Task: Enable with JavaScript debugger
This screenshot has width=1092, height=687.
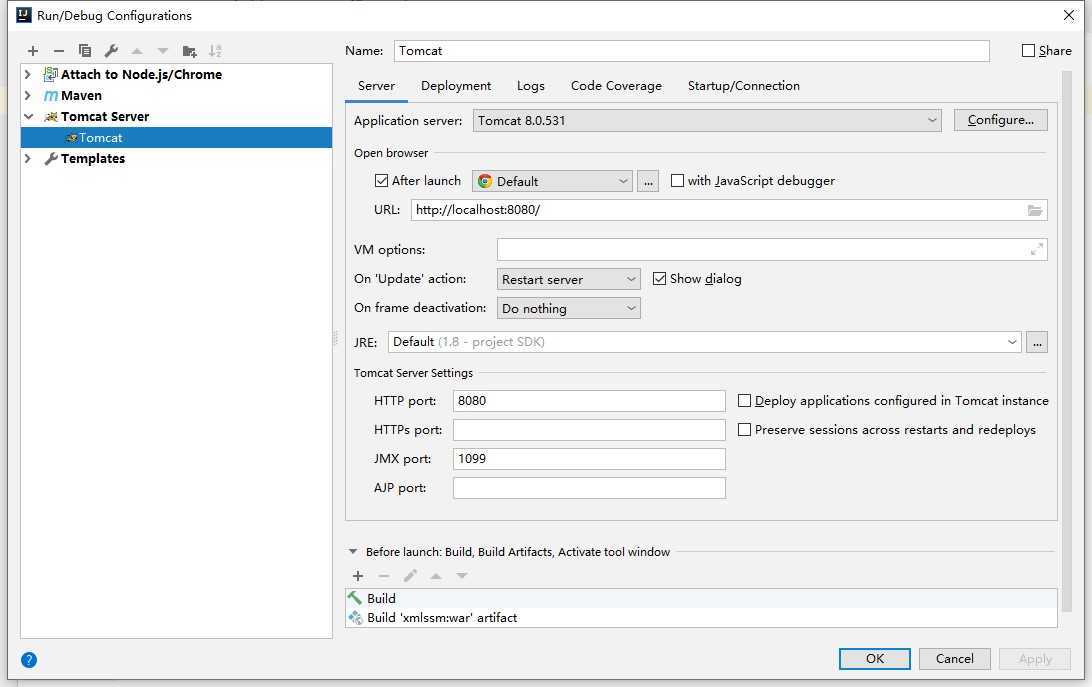Action: pyautogui.click(x=677, y=181)
